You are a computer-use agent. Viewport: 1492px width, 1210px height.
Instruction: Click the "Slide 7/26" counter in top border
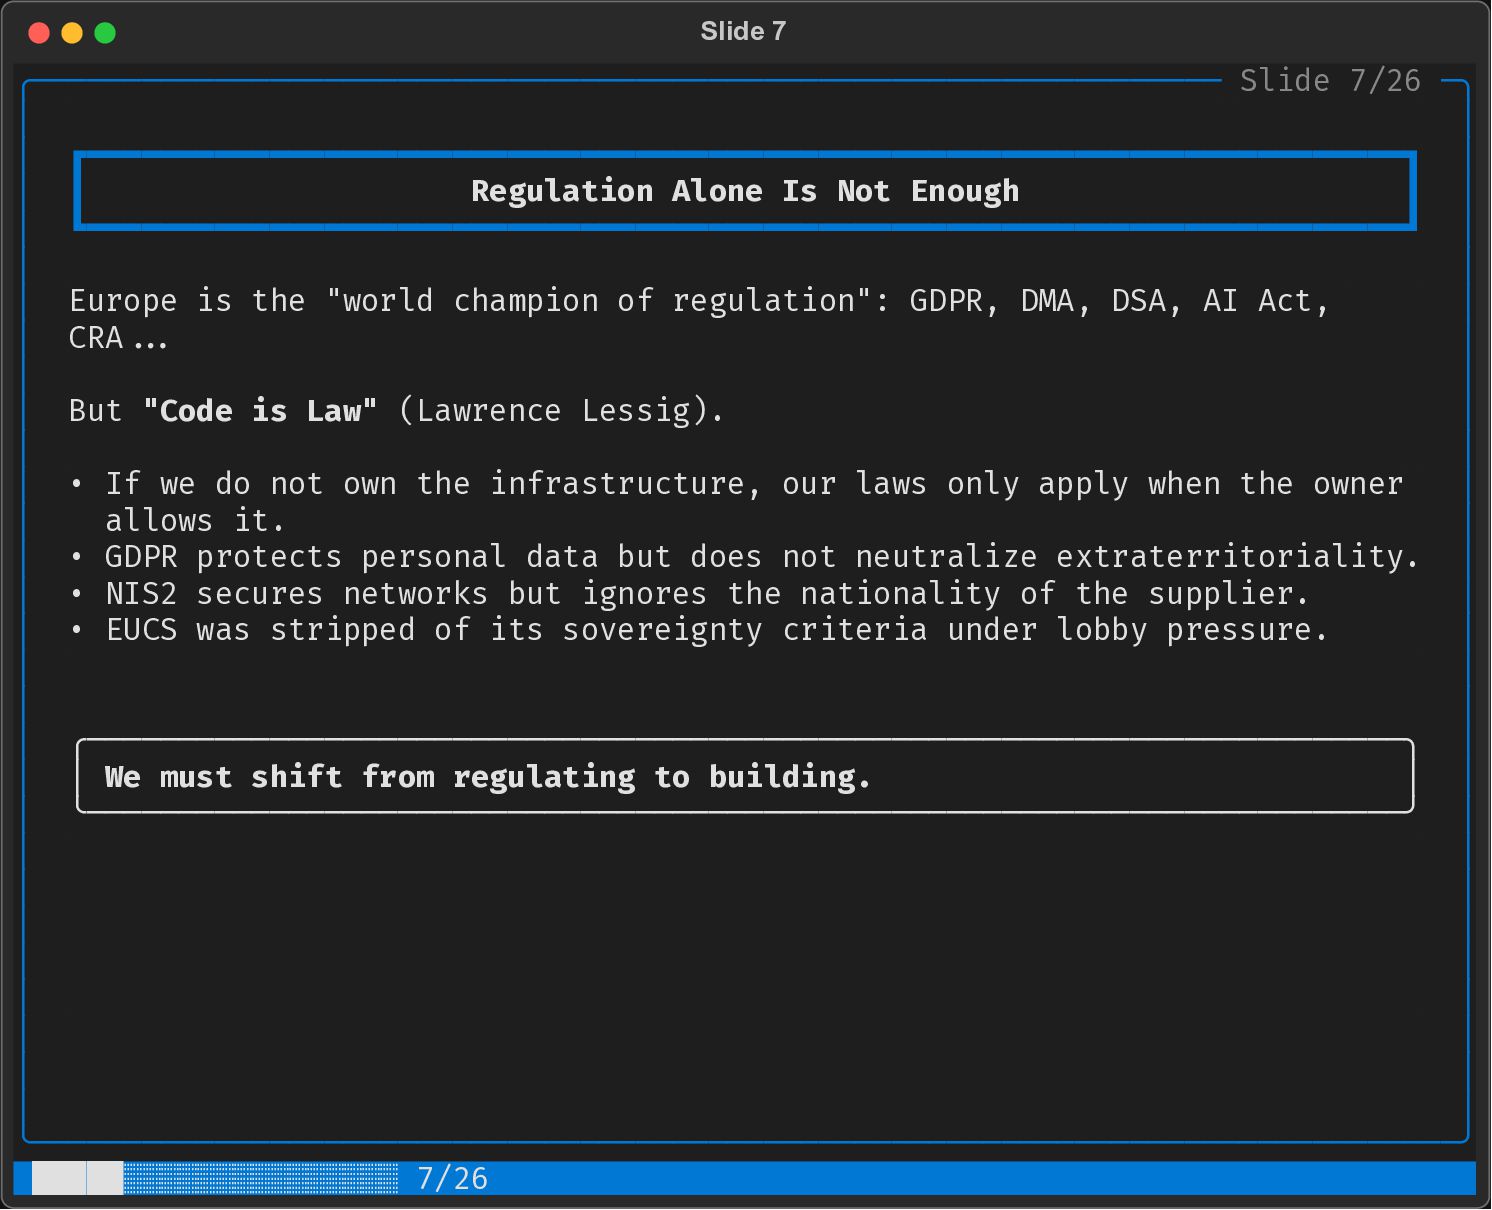pos(1330,81)
